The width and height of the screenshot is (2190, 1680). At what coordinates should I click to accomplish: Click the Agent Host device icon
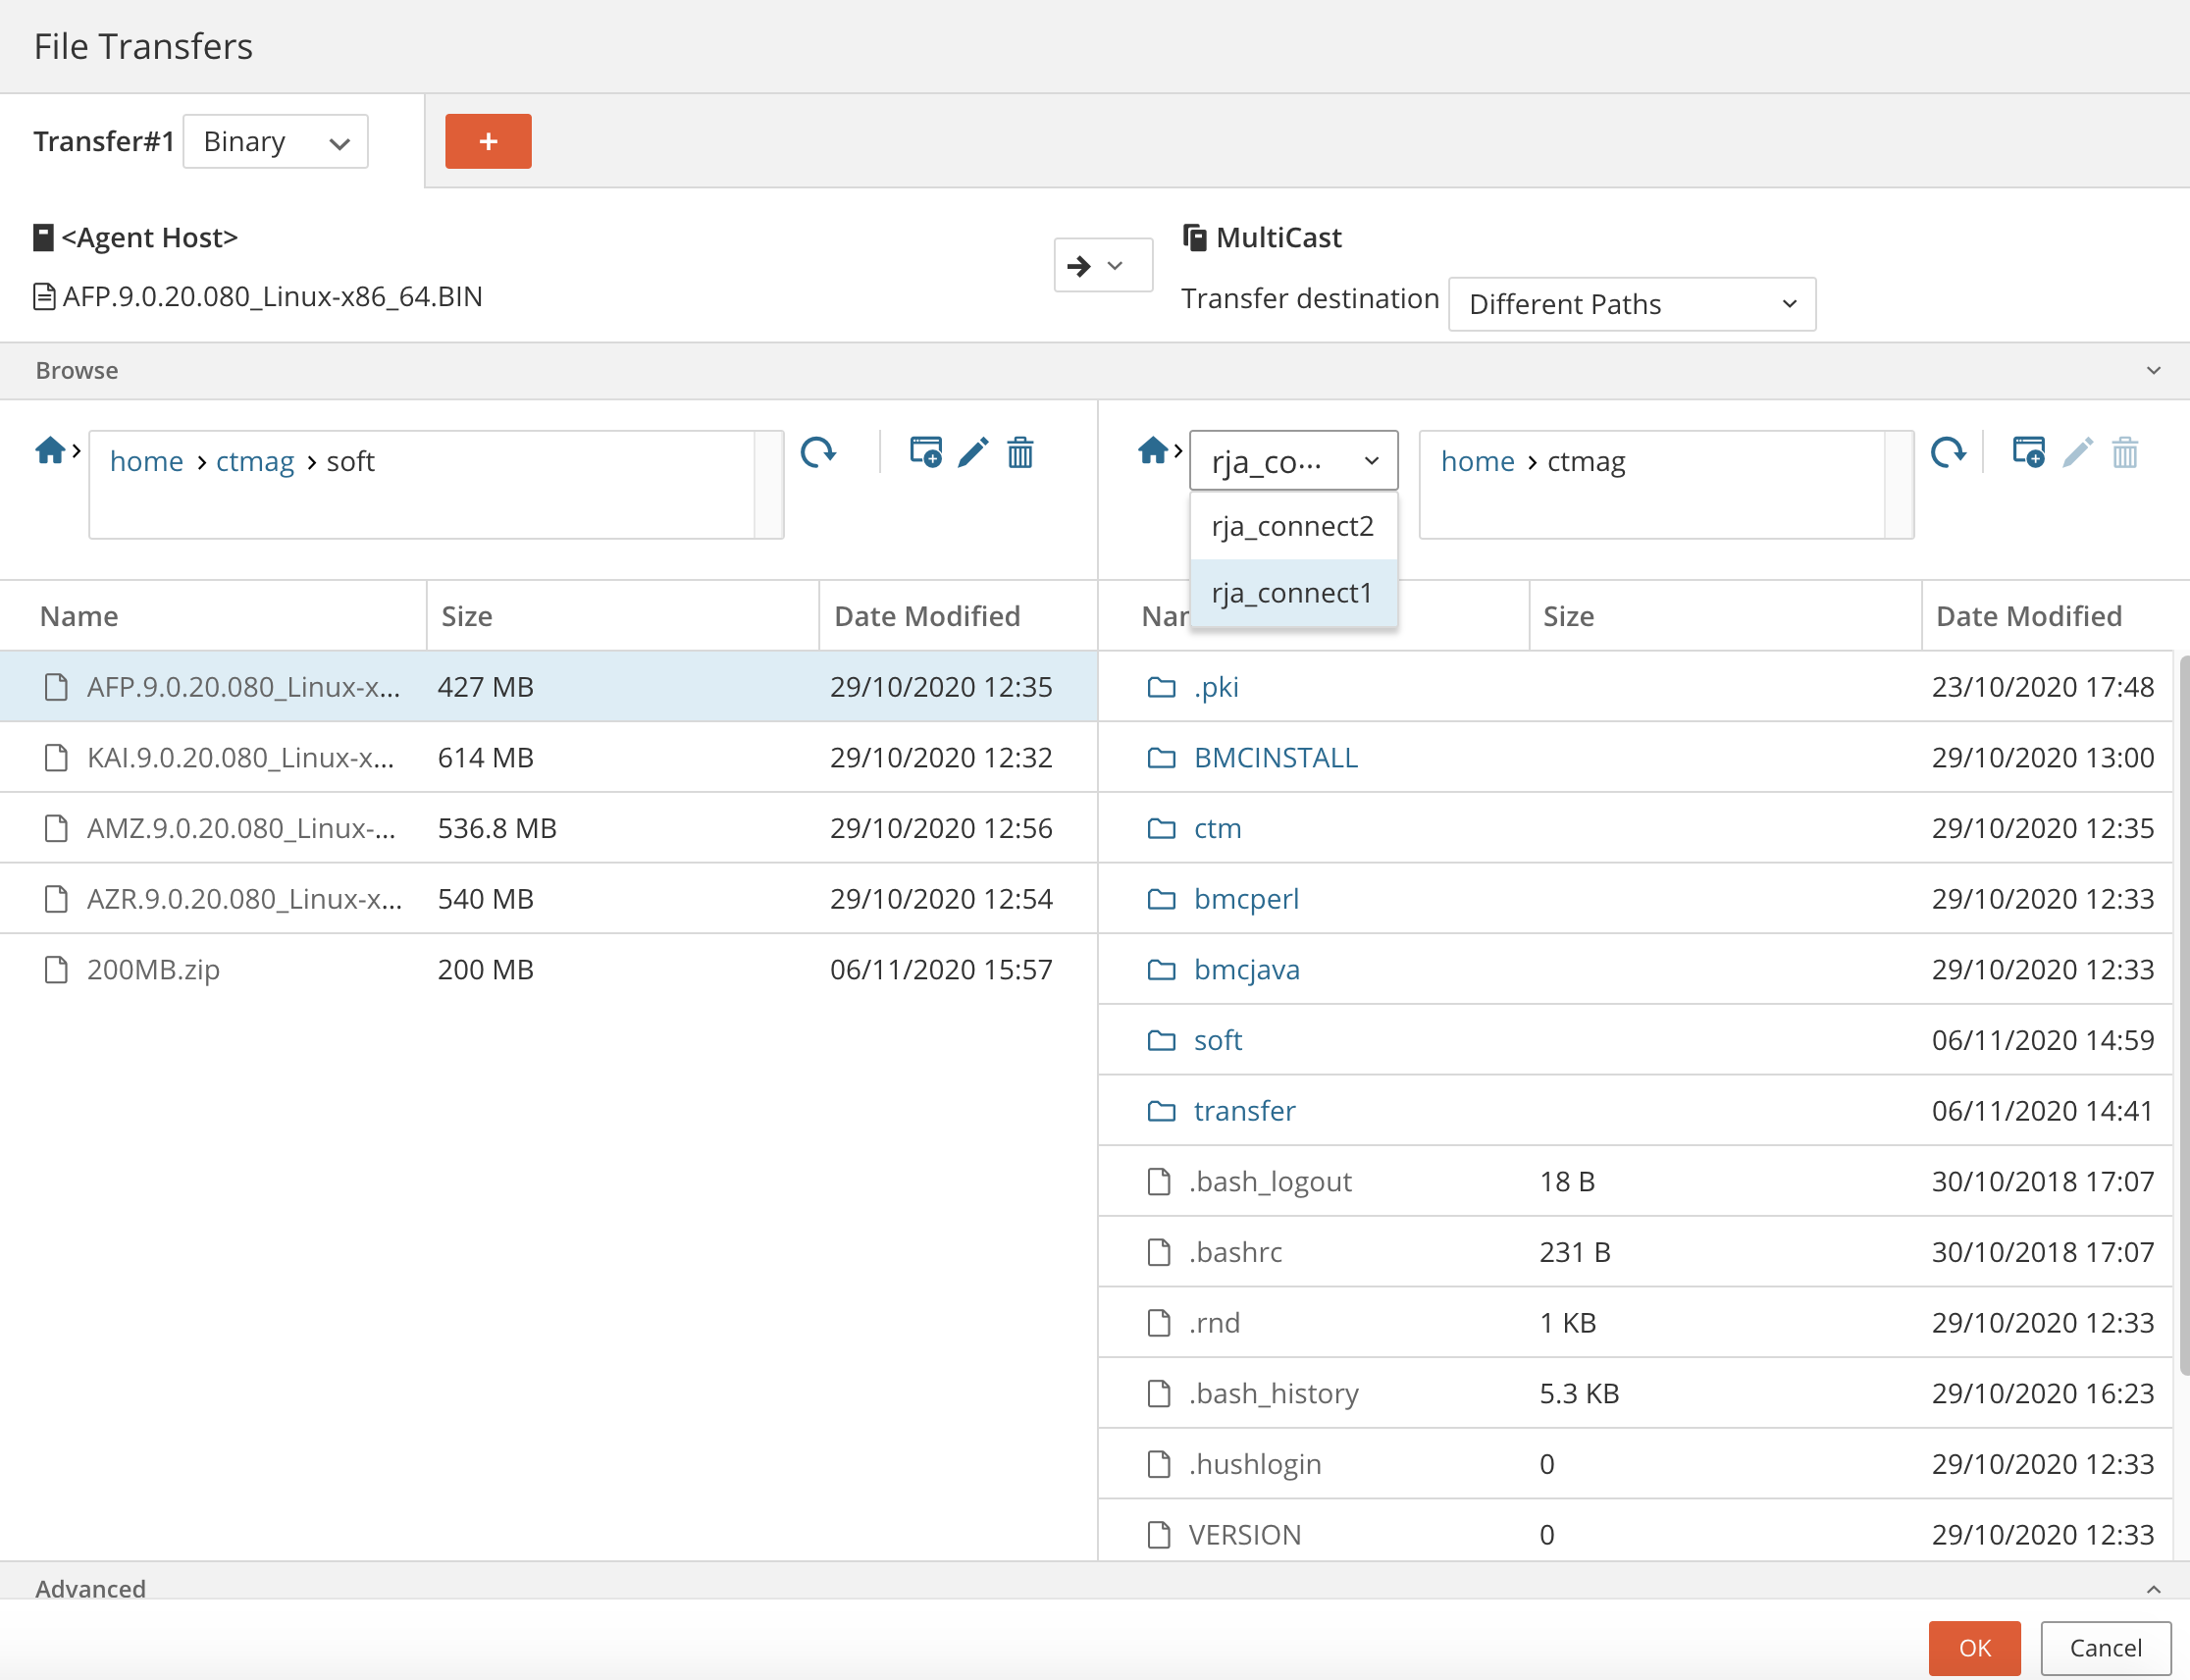coord(42,236)
